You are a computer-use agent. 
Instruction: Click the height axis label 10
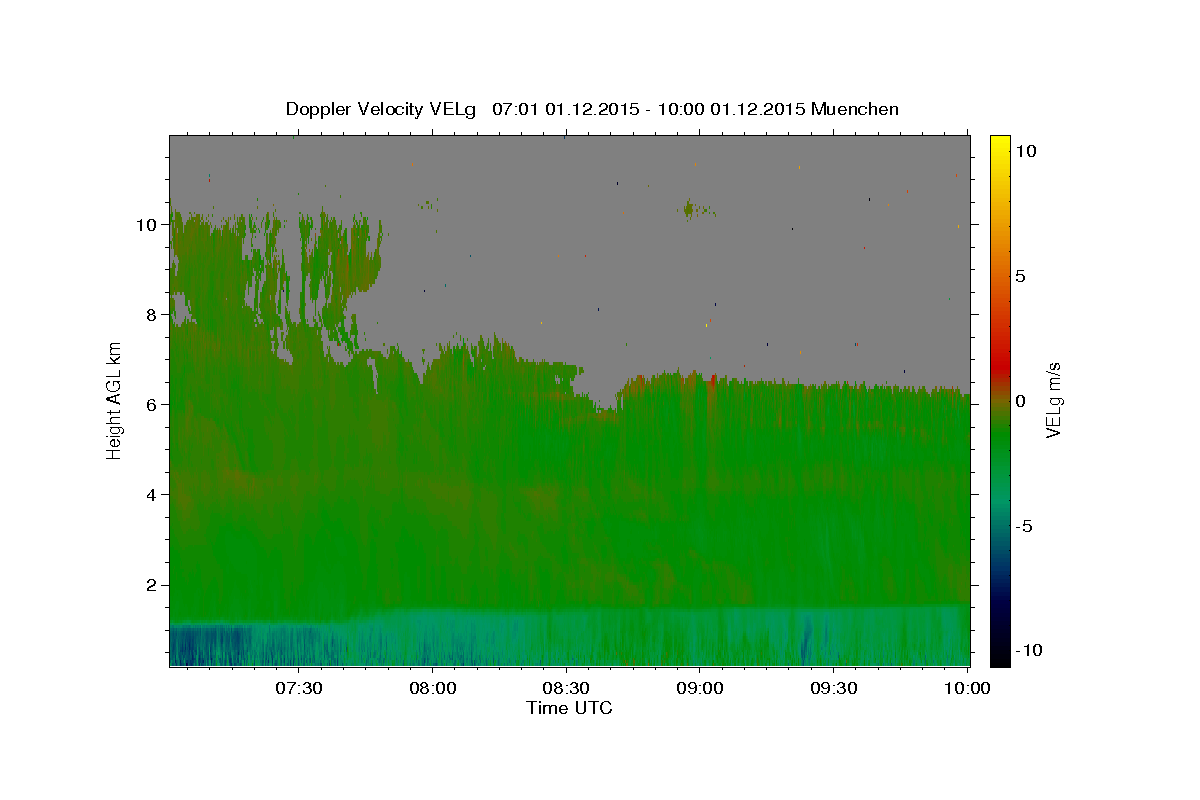click(x=146, y=224)
